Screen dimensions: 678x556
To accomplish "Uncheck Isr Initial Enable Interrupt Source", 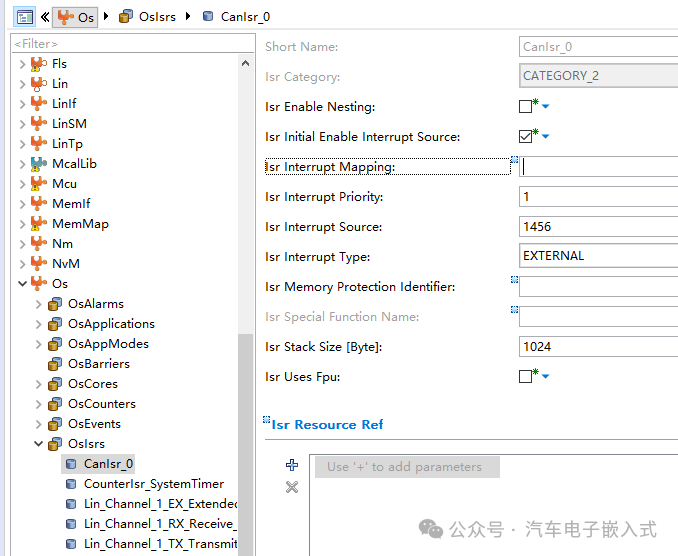I will [526, 137].
